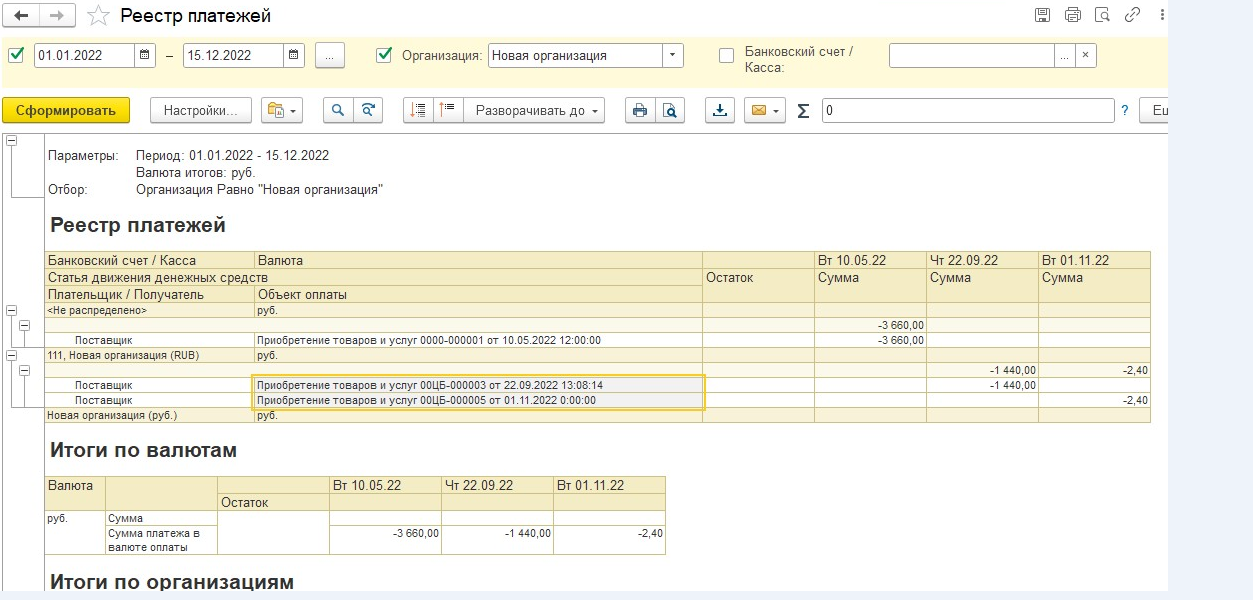Screen dimensions: 1253x600
Task: Open print preview icon in toolbar
Action: (669, 111)
